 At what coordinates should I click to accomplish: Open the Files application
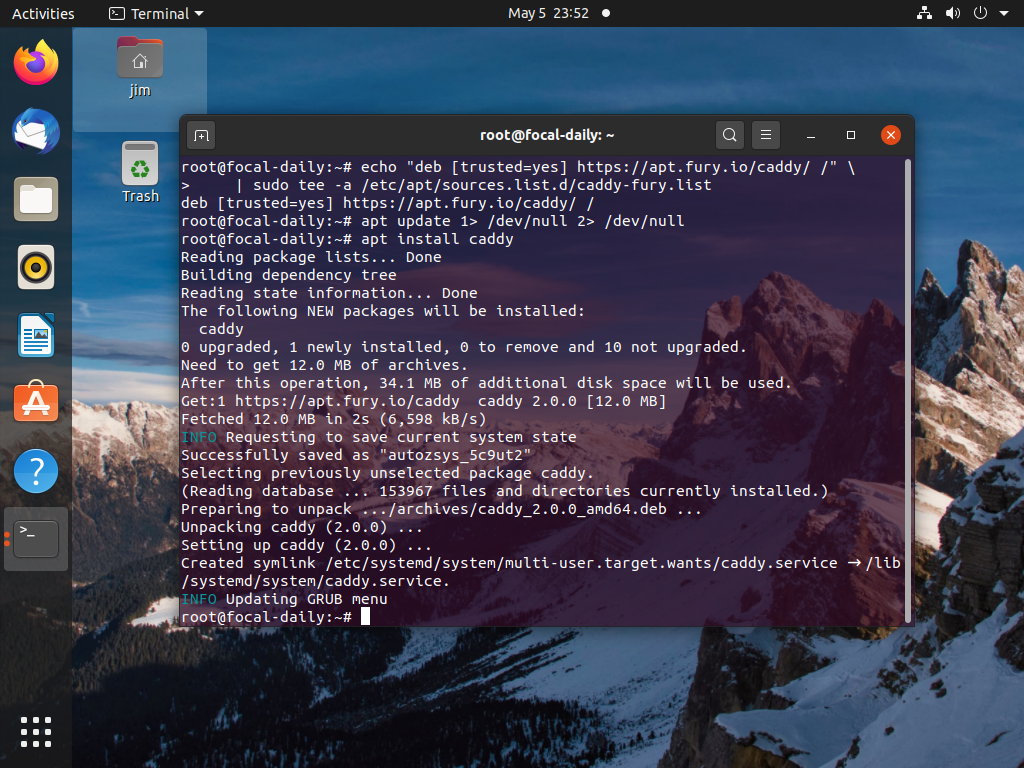click(35, 199)
